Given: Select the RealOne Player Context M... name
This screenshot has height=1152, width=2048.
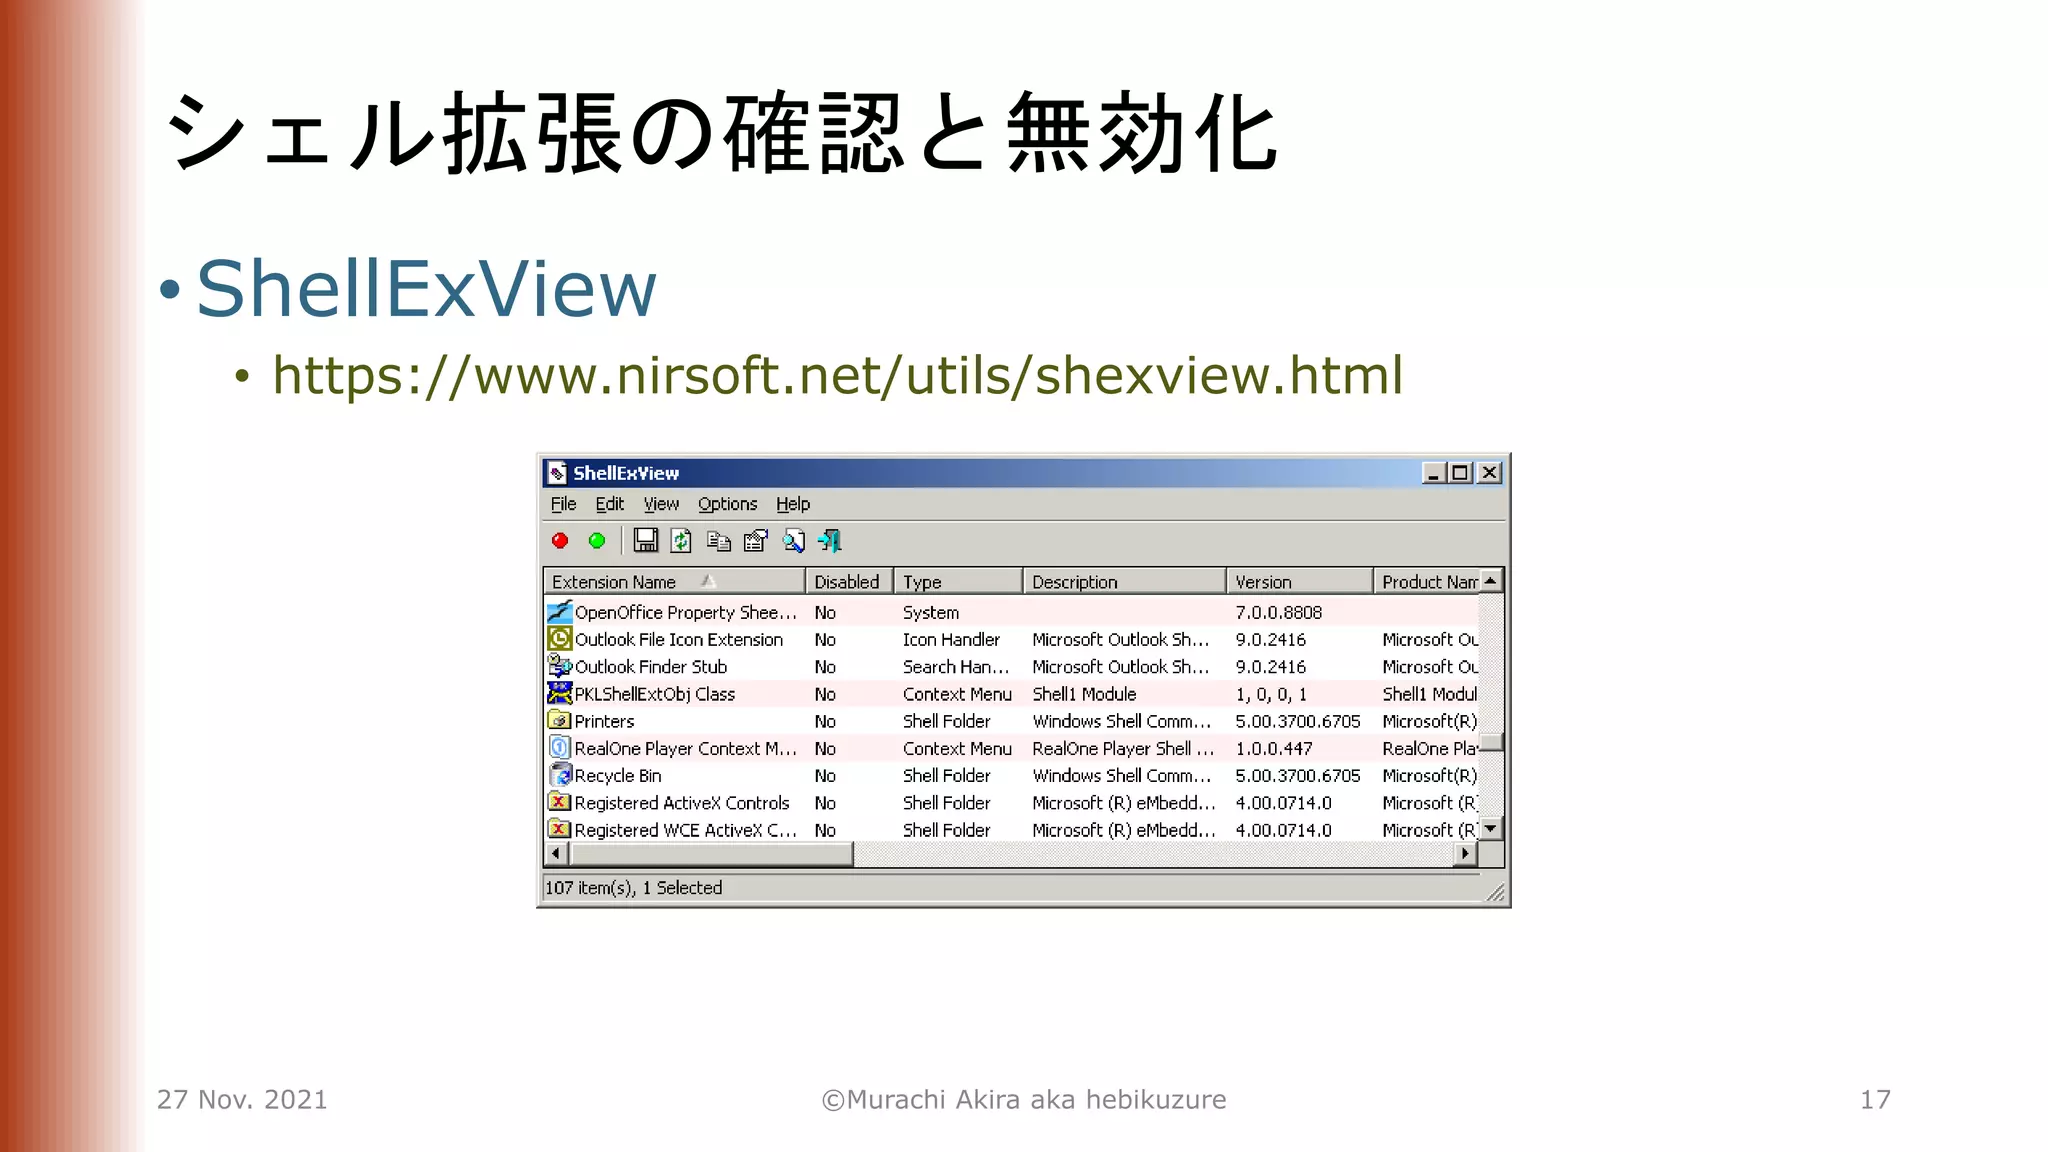Looking at the screenshot, I should [x=686, y=748].
